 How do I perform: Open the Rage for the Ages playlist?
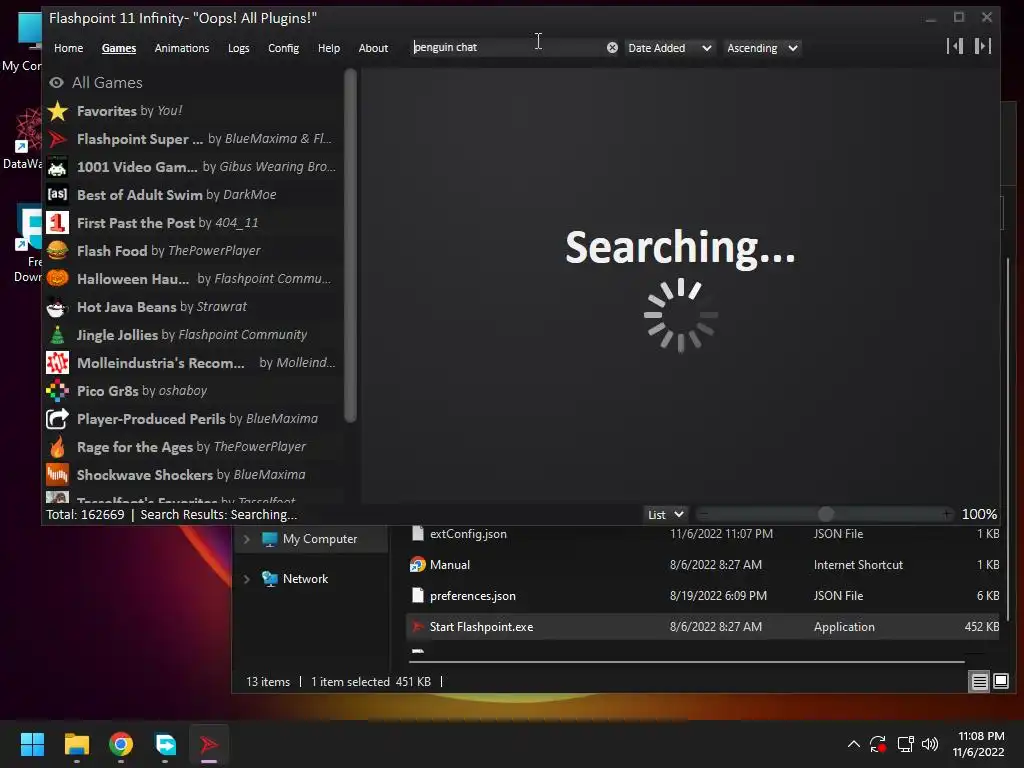click(x=193, y=447)
